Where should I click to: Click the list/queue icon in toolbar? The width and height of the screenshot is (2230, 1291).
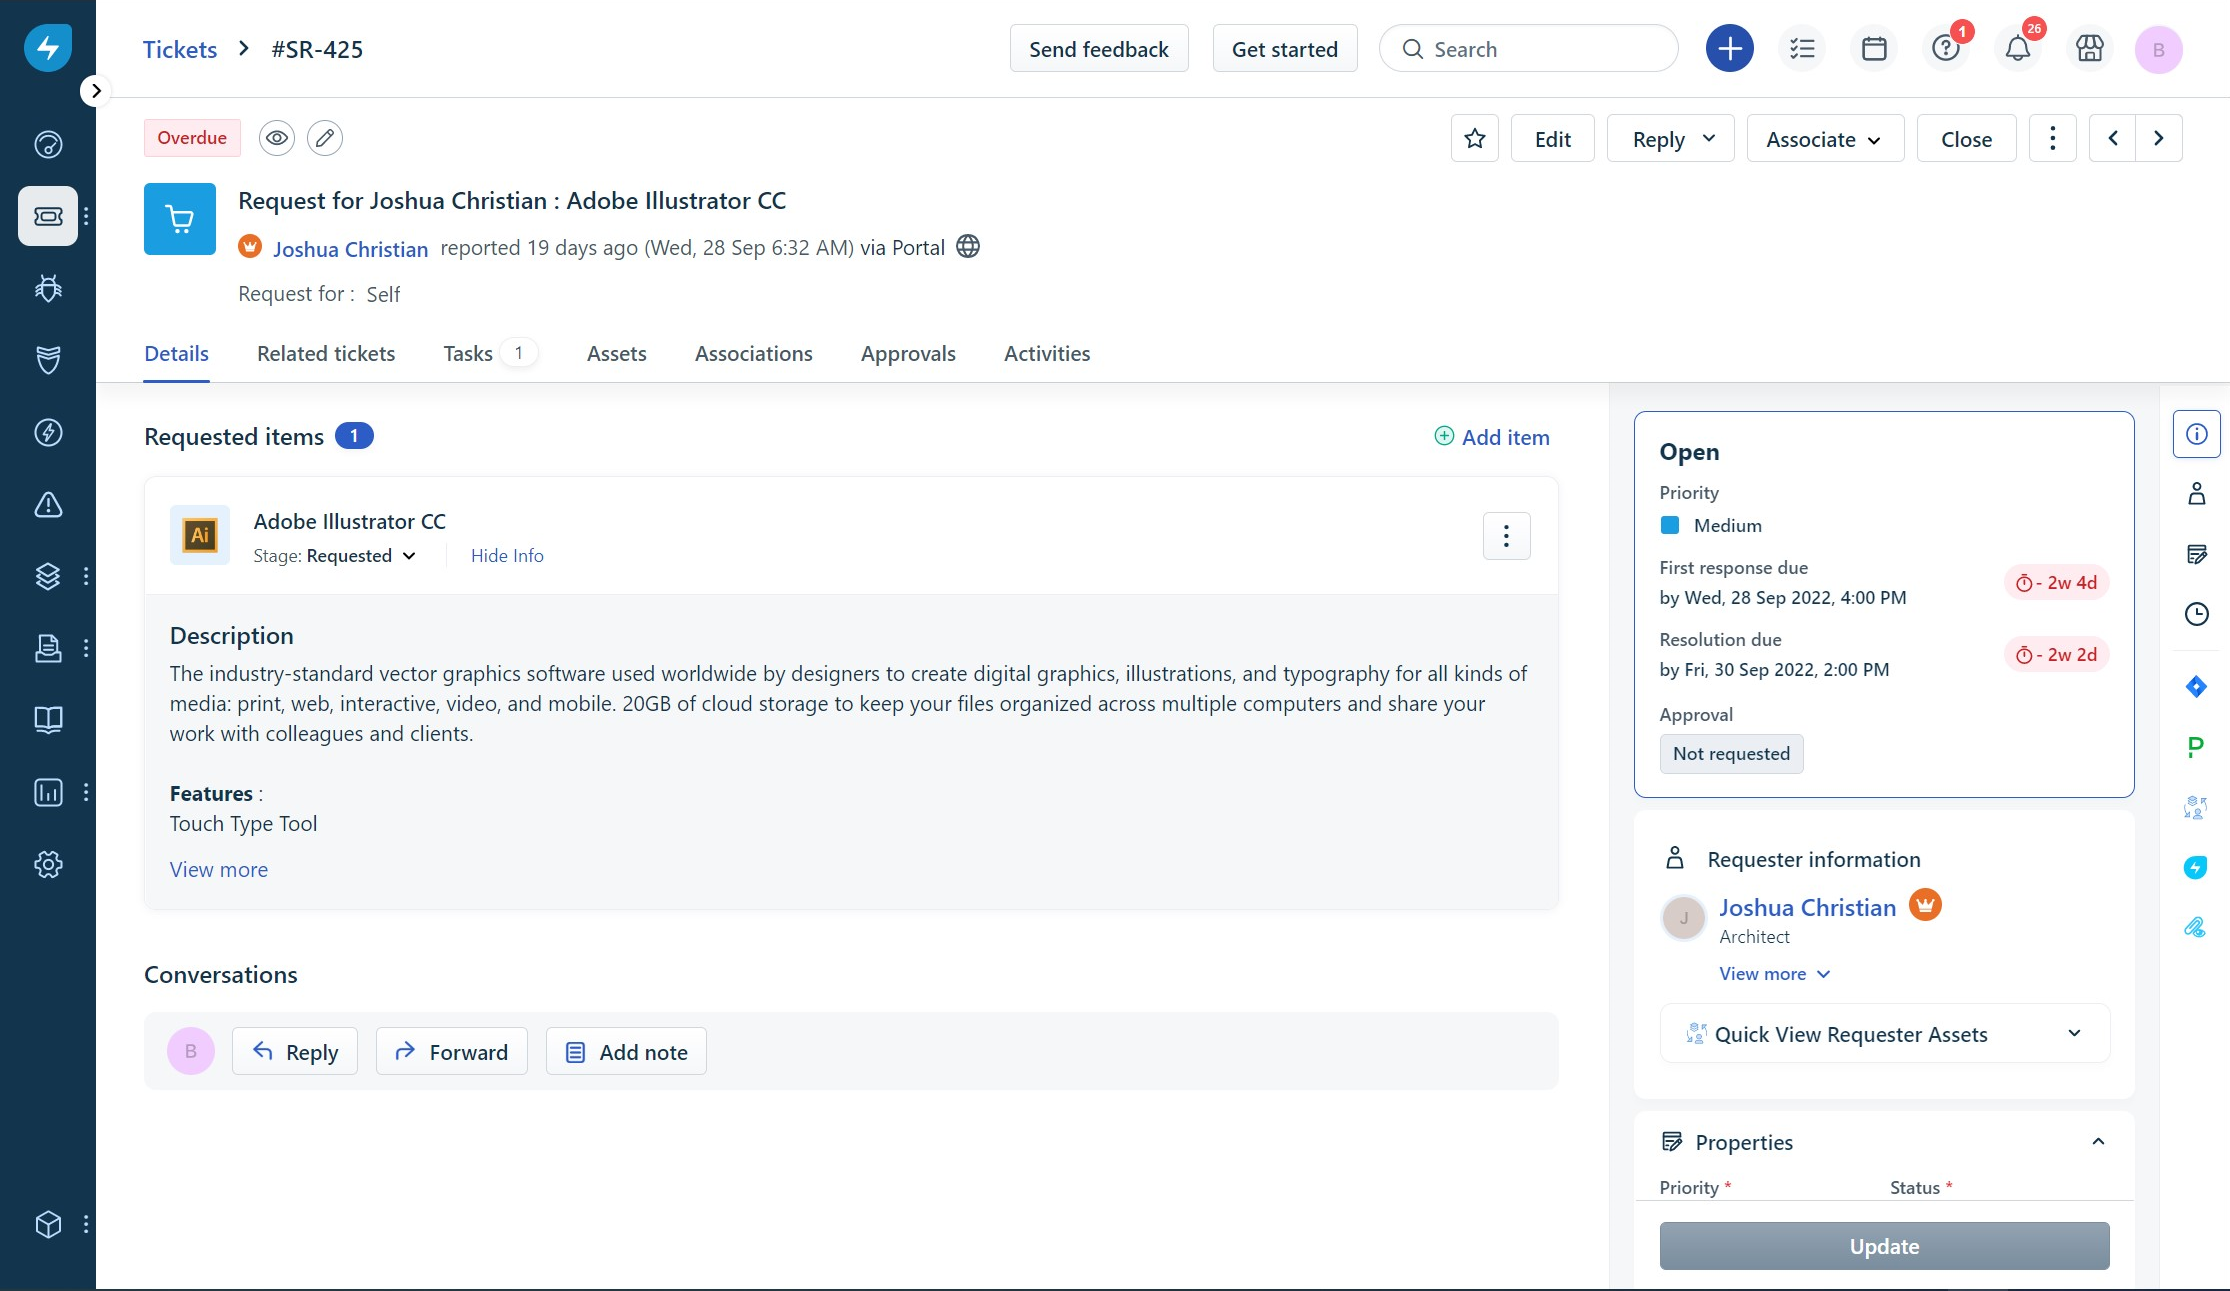point(1803,49)
